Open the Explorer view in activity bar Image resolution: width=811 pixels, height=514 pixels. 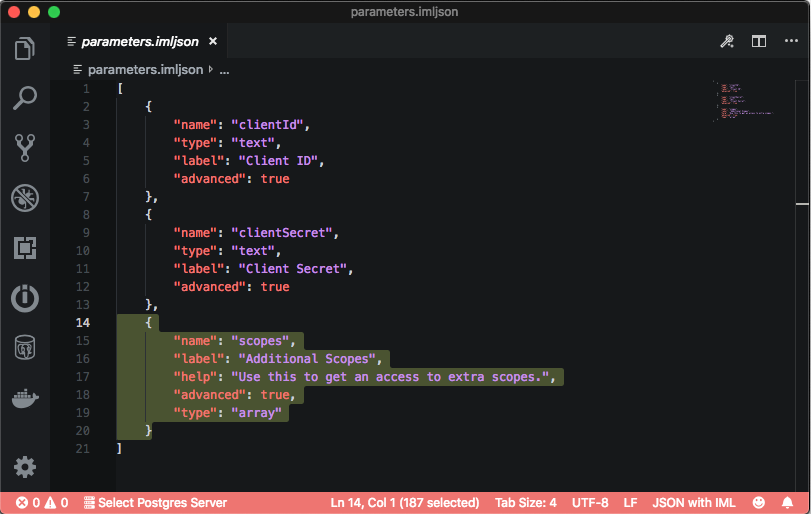tap(25, 48)
